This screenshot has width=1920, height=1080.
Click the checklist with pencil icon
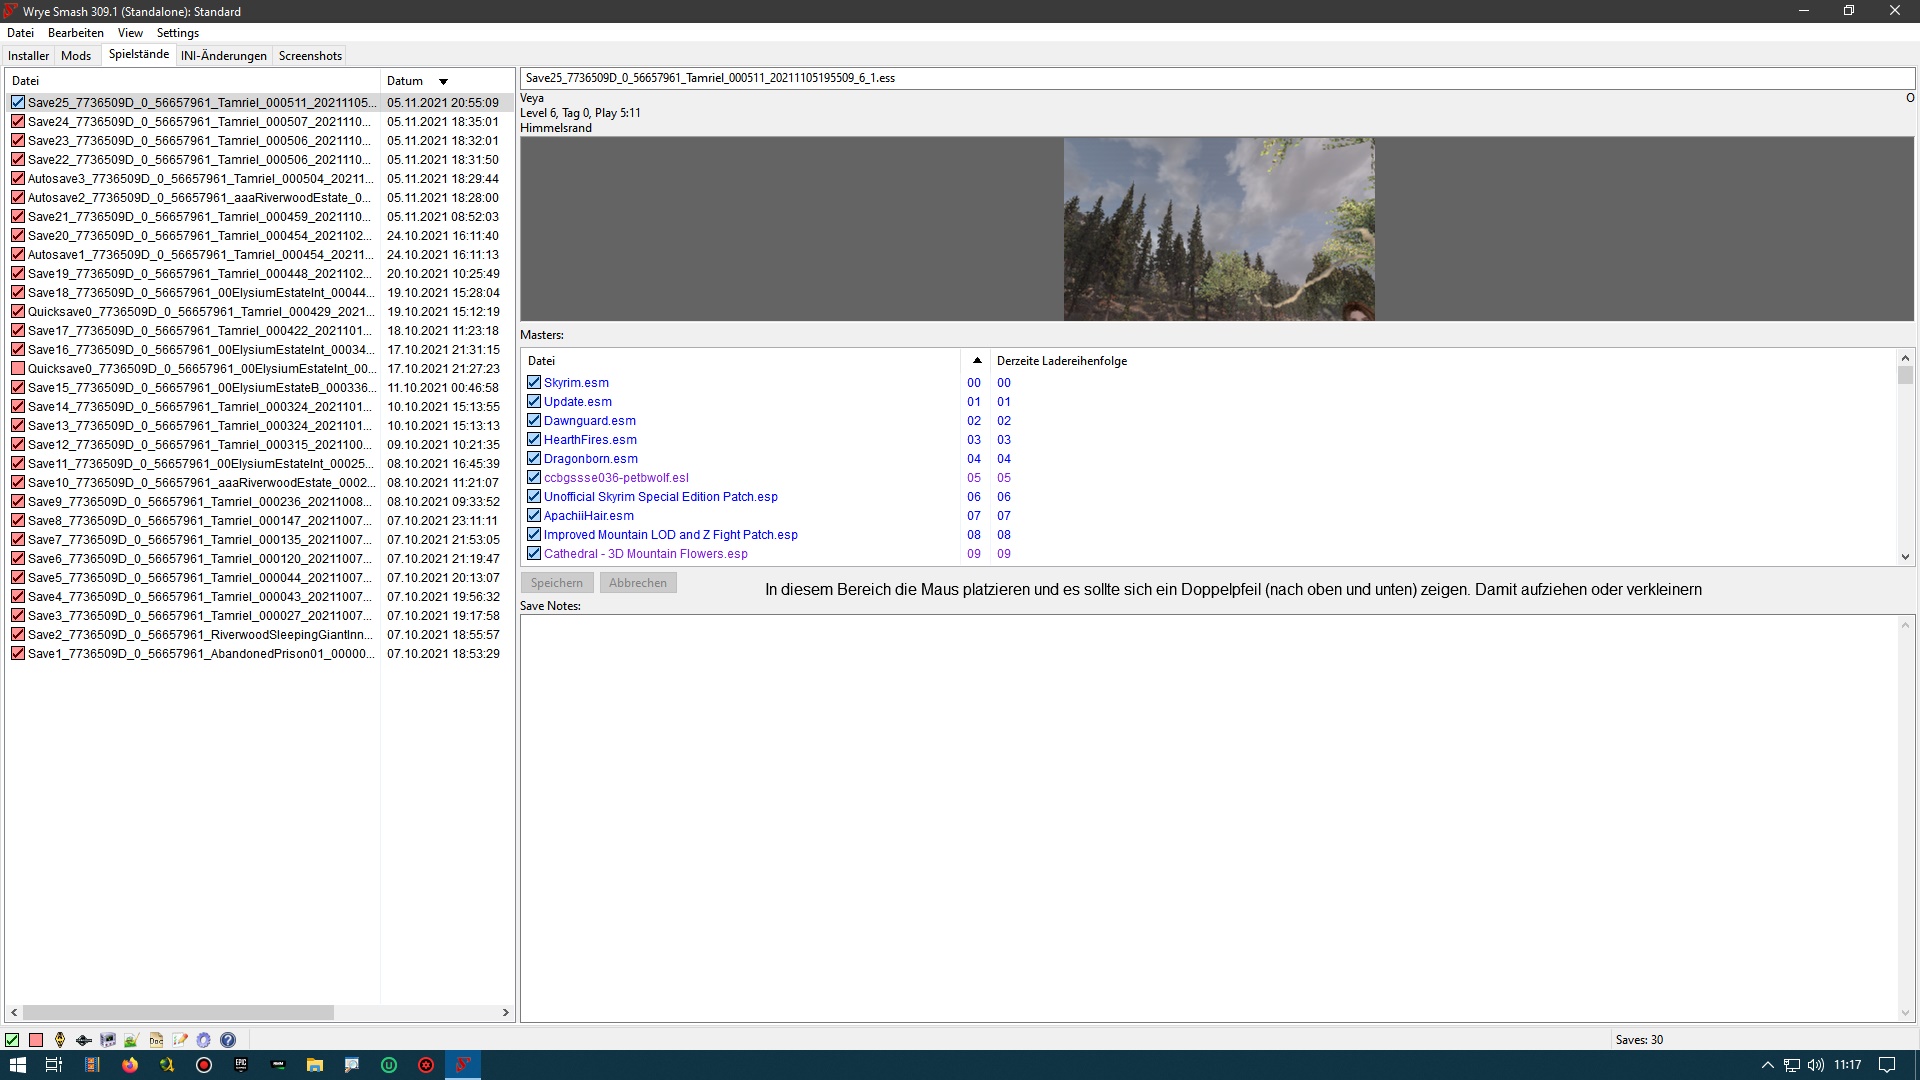(180, 1040)
